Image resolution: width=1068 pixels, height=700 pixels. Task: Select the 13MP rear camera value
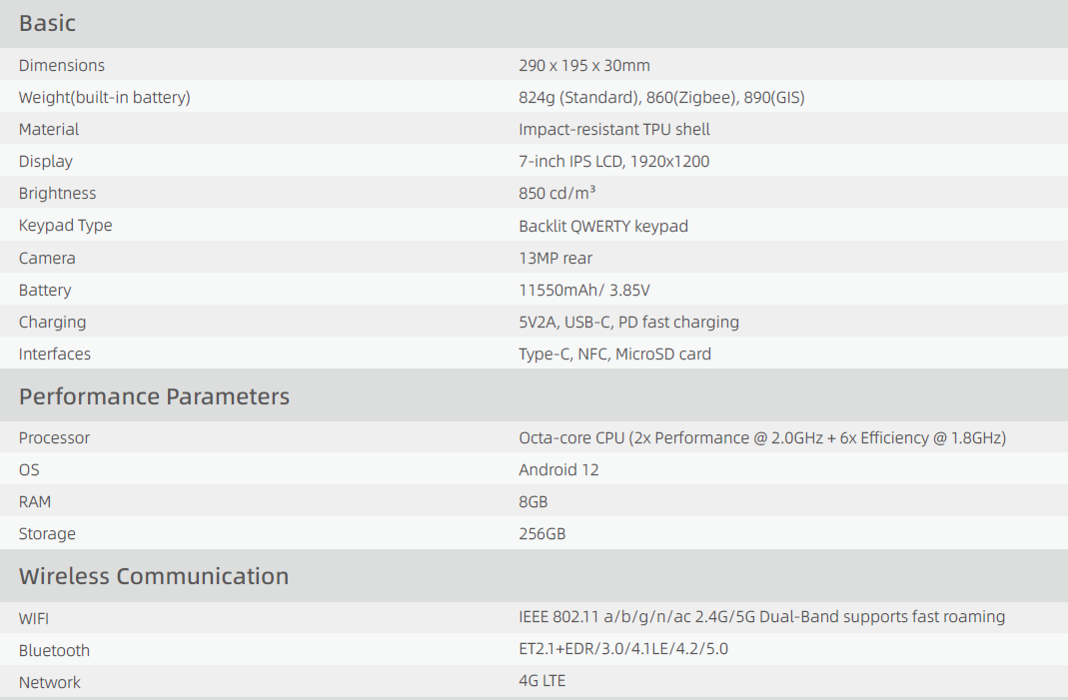click(x=555, y=258)
